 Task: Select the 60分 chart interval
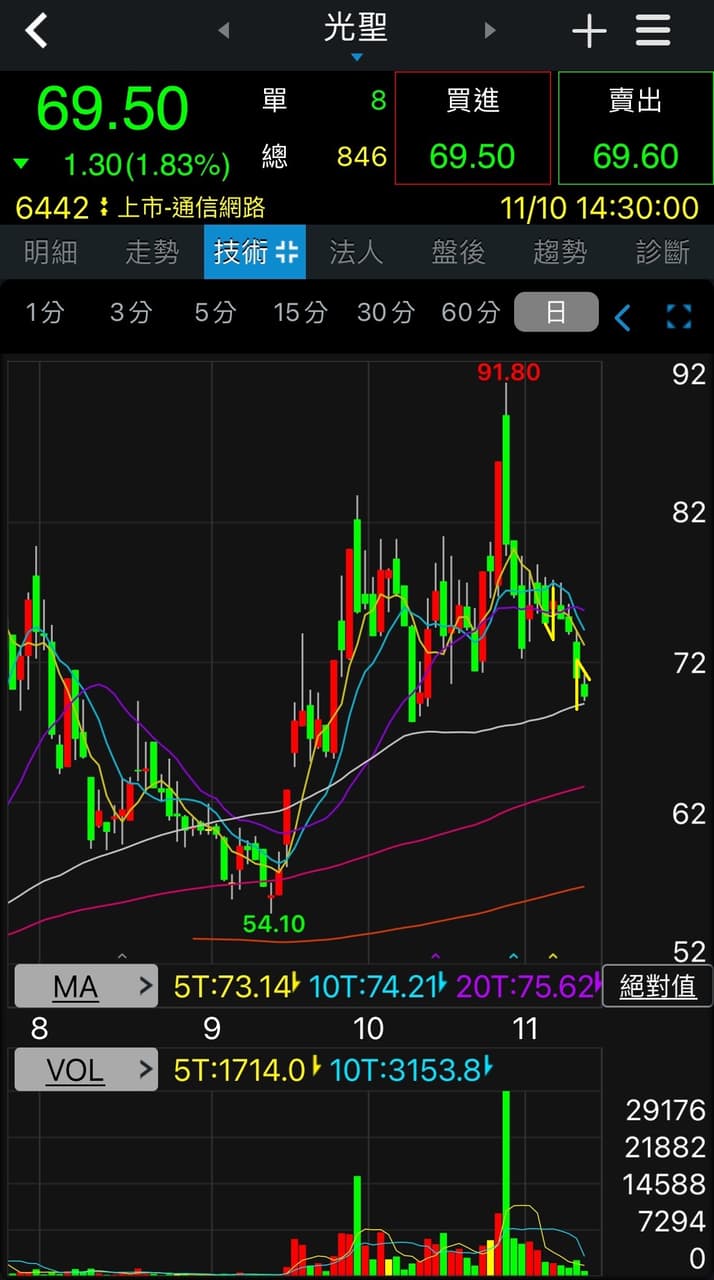(470, 313)
